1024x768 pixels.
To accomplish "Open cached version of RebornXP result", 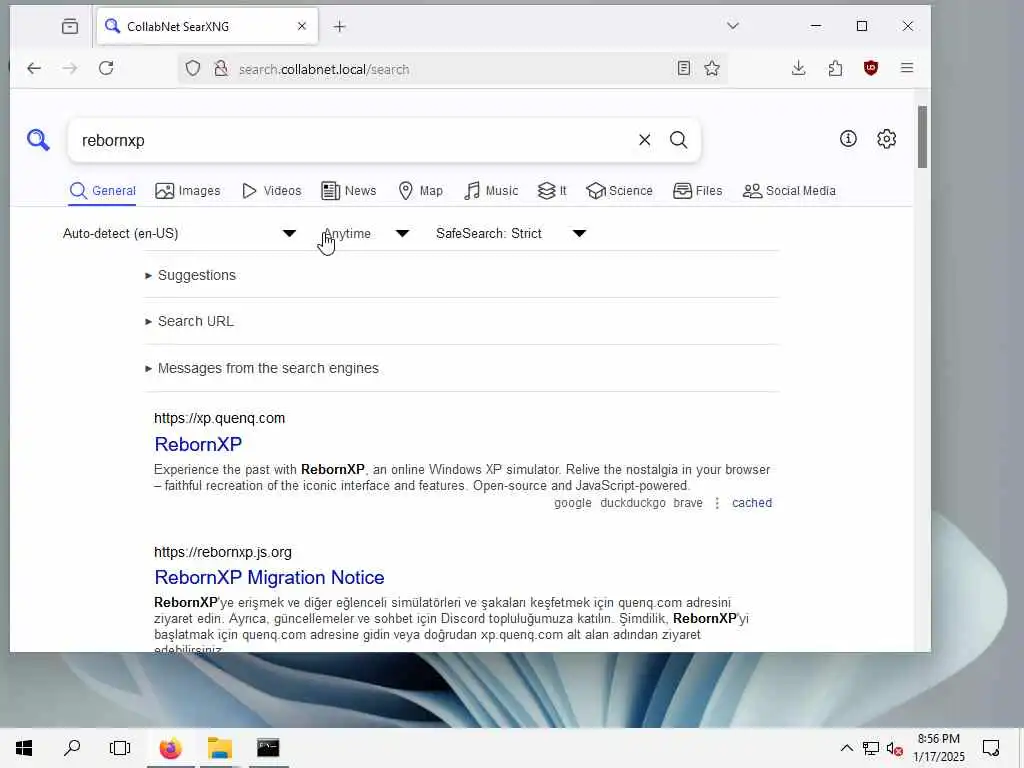I will pos(752,503).
